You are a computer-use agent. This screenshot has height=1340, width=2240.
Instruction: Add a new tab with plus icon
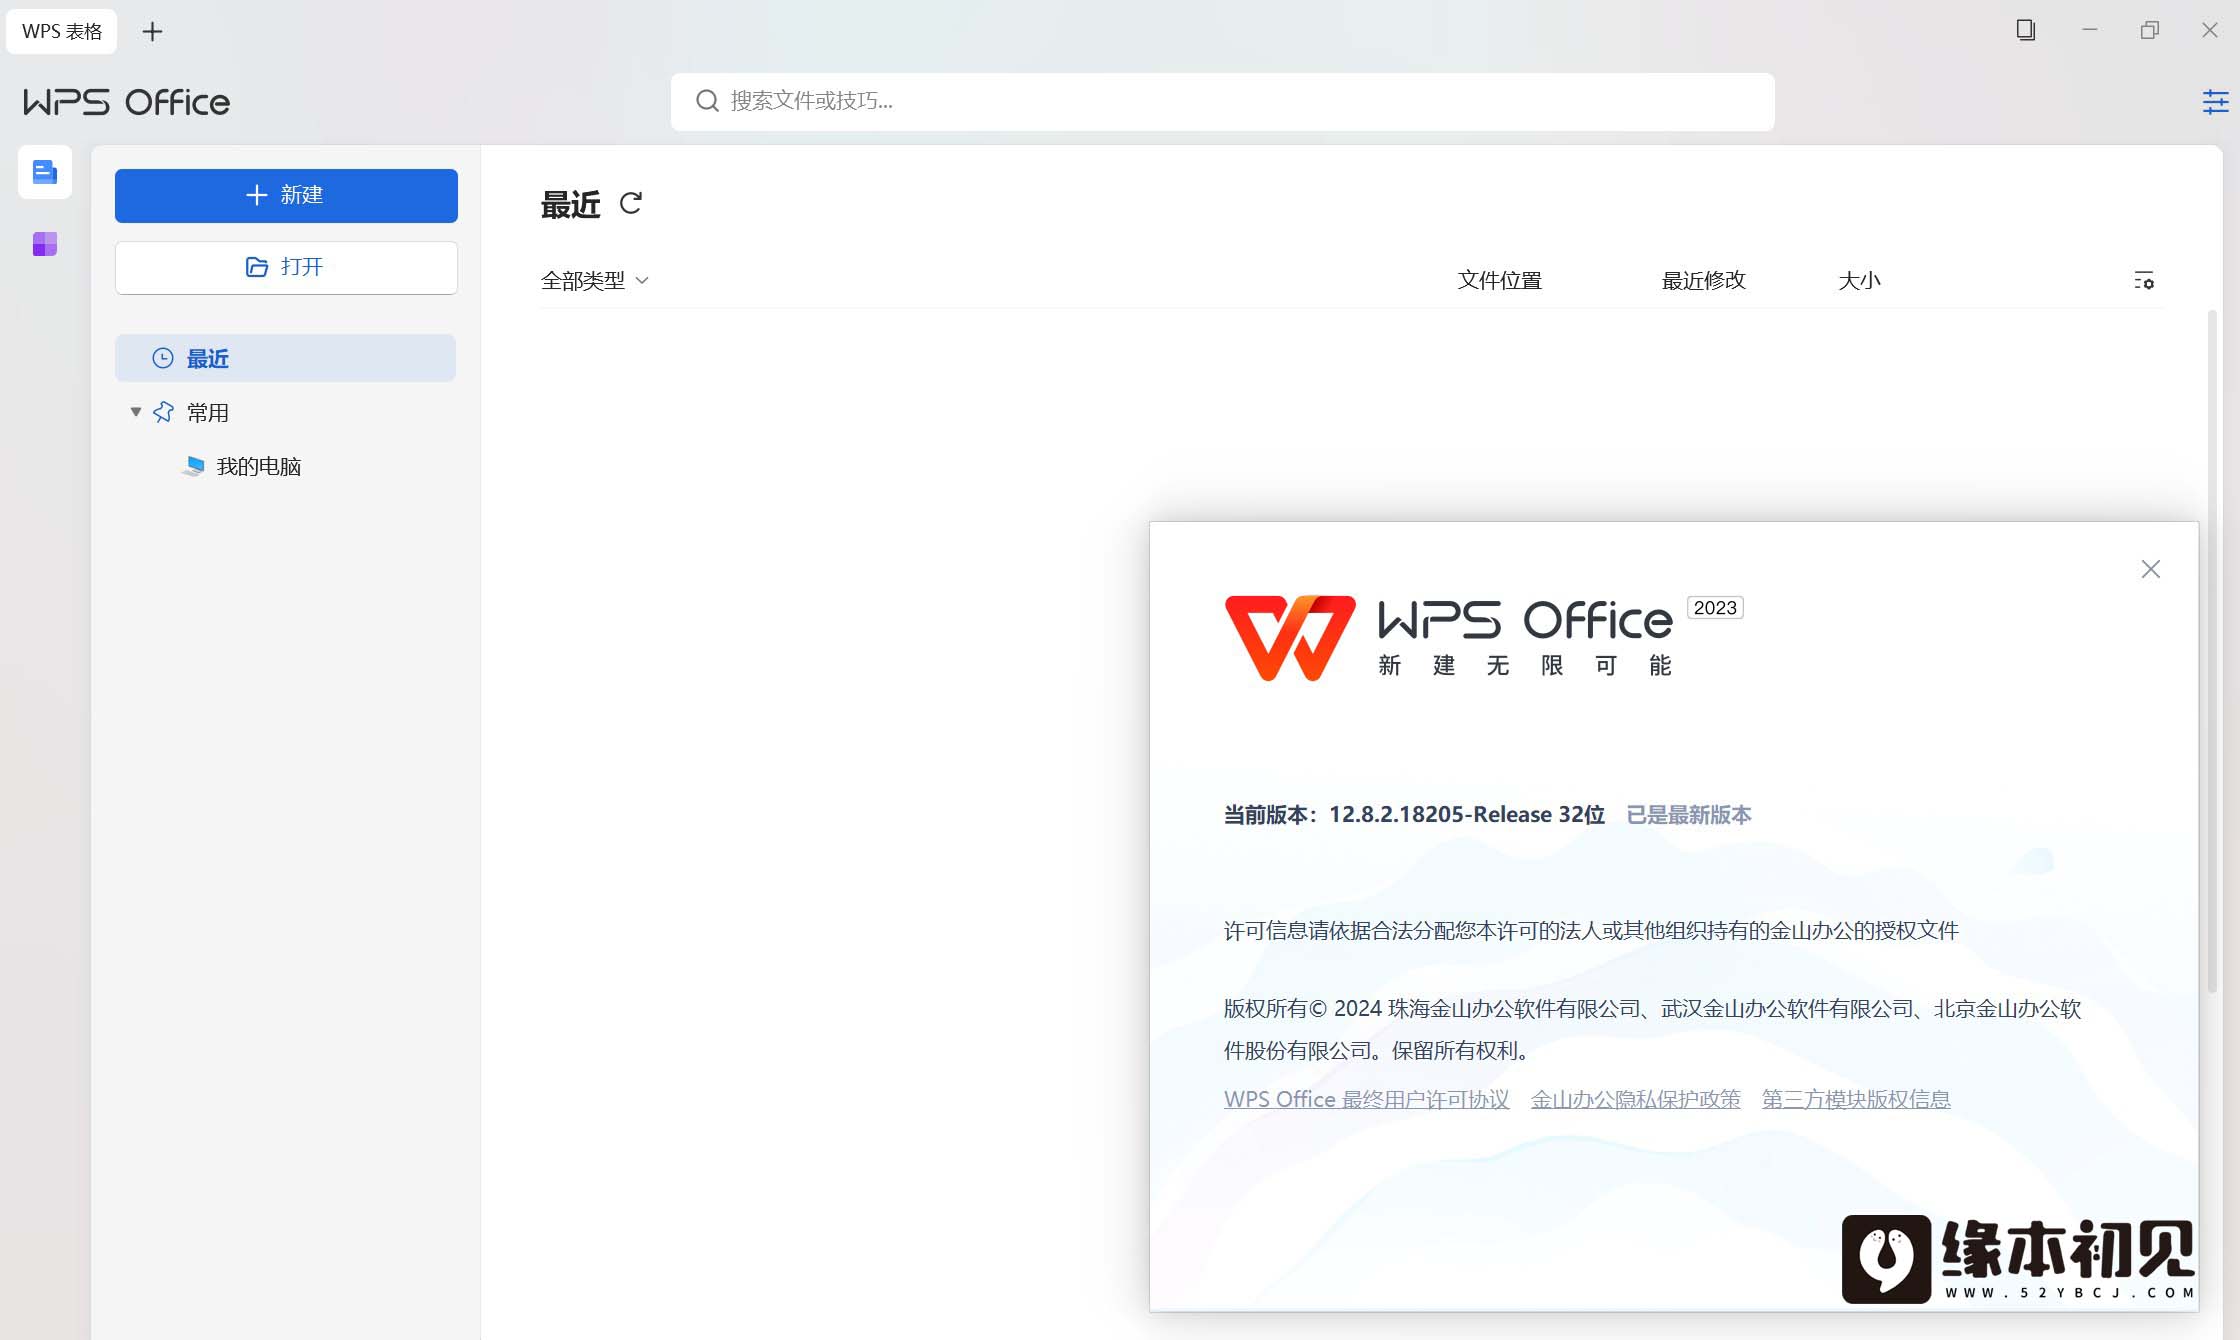click(x=152, y=32)
